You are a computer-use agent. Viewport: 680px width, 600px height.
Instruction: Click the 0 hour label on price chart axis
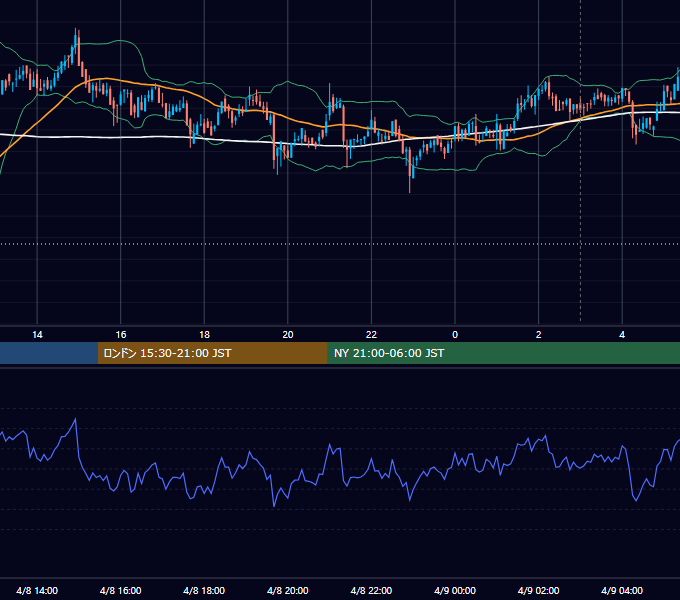455,335
